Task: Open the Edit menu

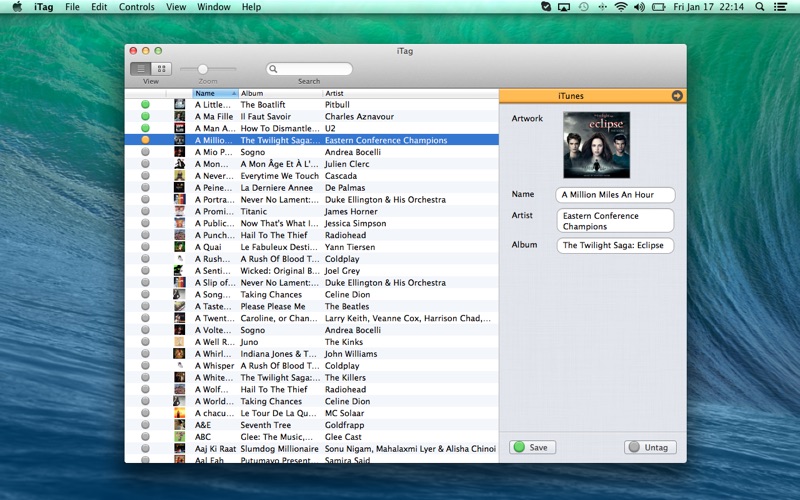Action: [99, 7]
